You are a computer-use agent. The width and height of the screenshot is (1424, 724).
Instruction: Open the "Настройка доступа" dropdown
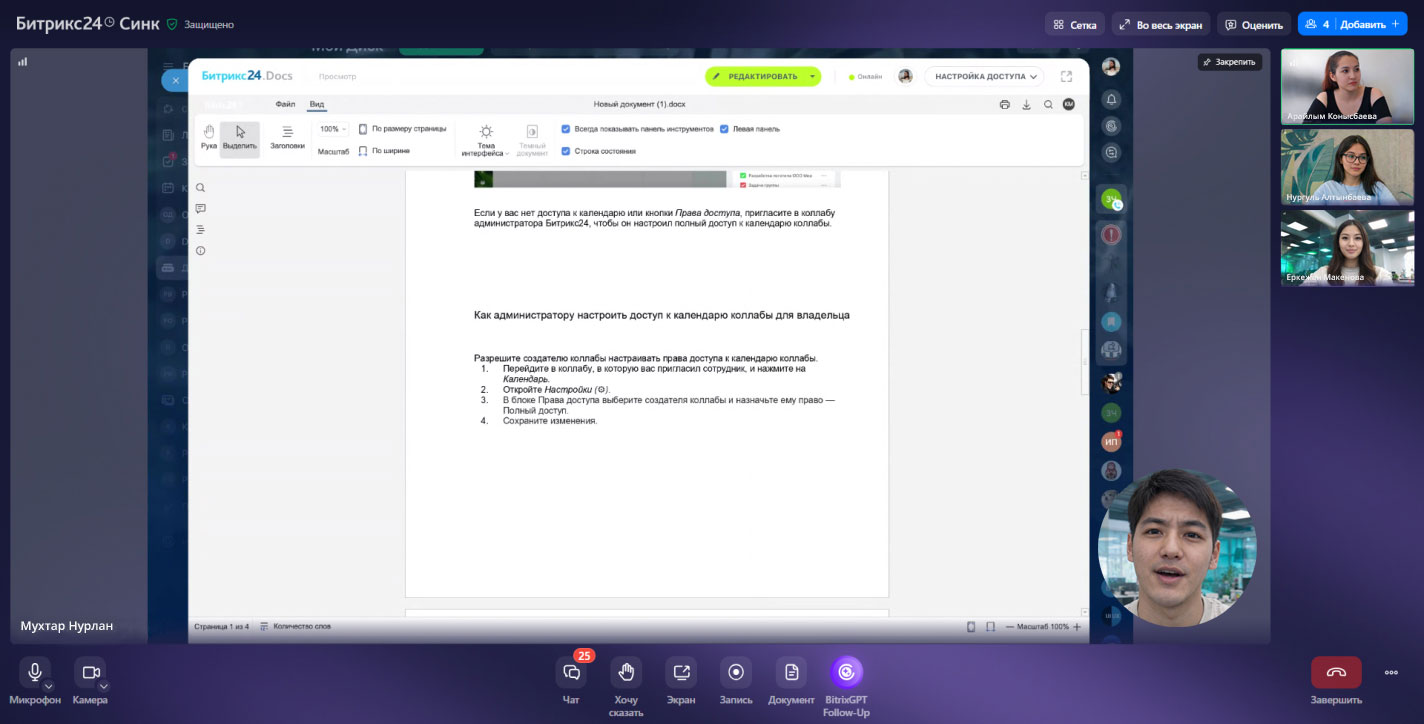pyautogui.click(x=984, y=76)
